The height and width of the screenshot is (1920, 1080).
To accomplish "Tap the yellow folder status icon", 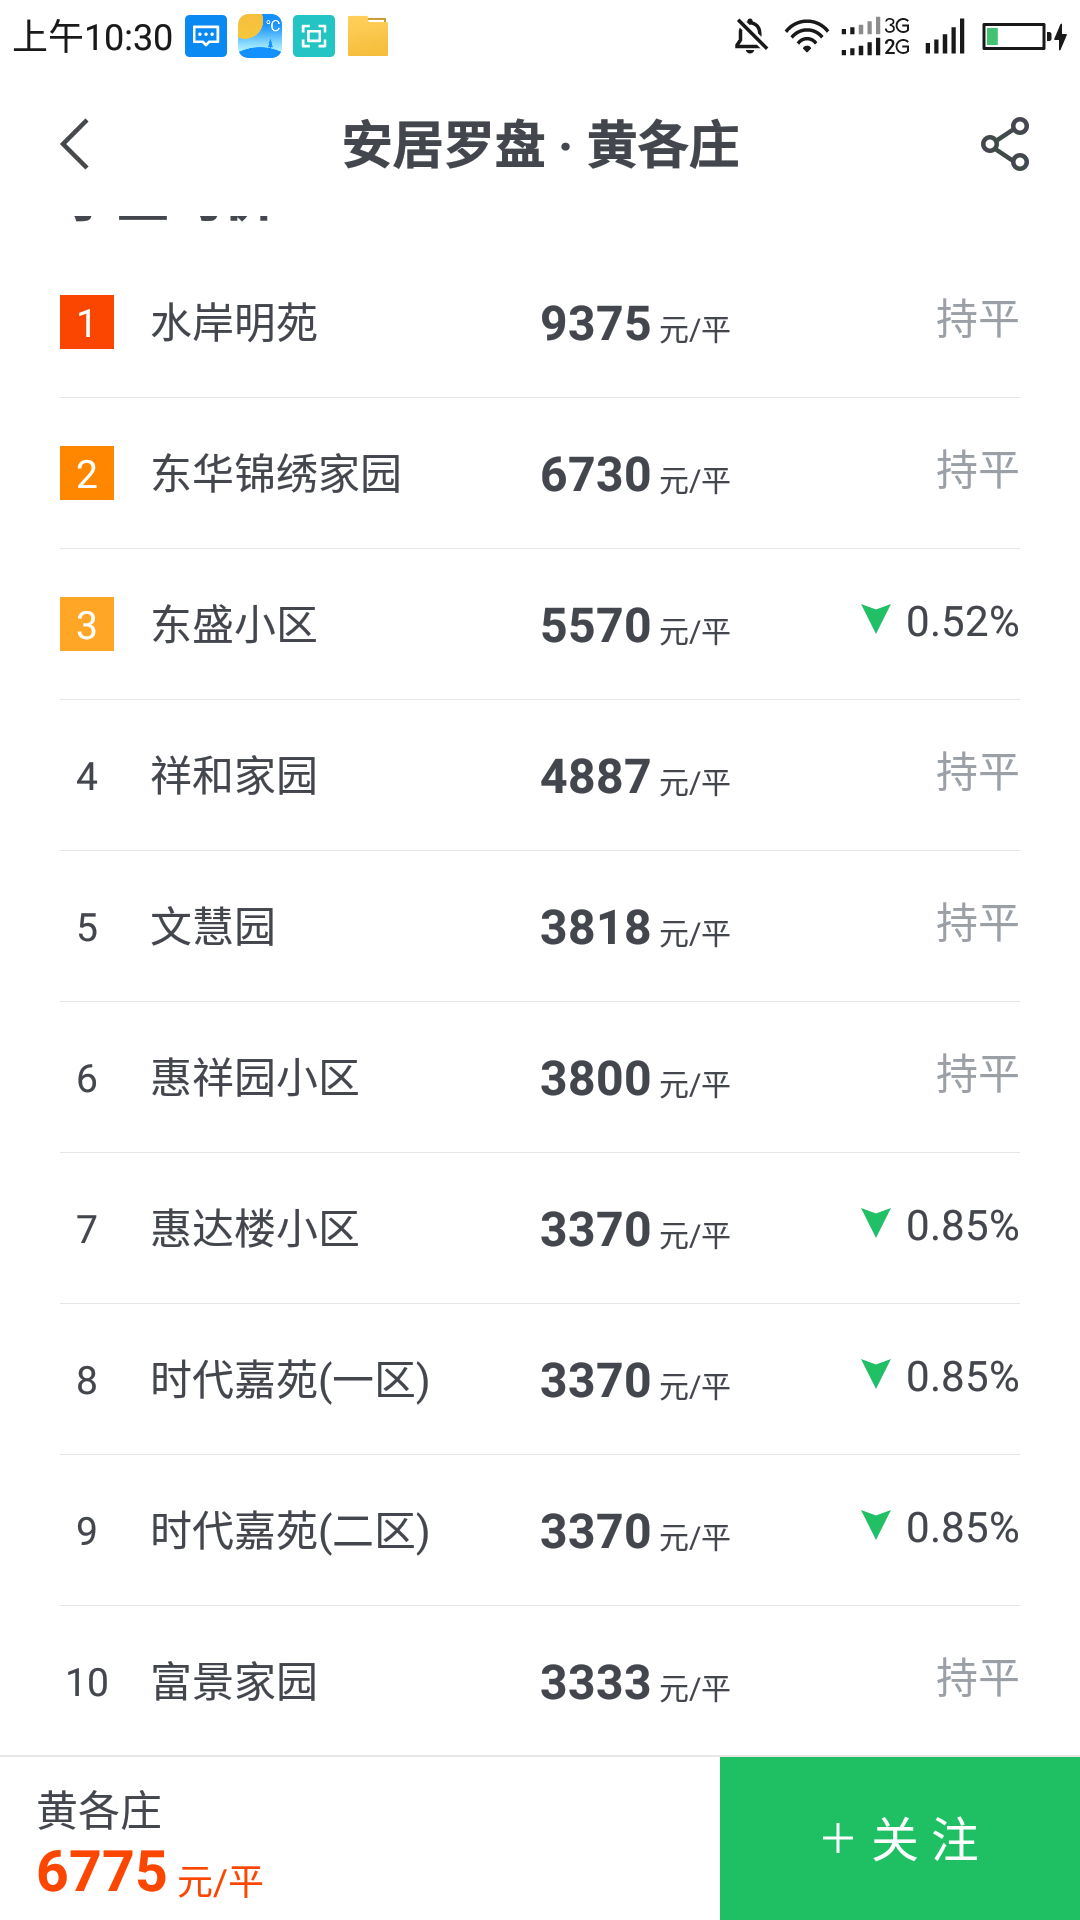I will click(368, 37).
